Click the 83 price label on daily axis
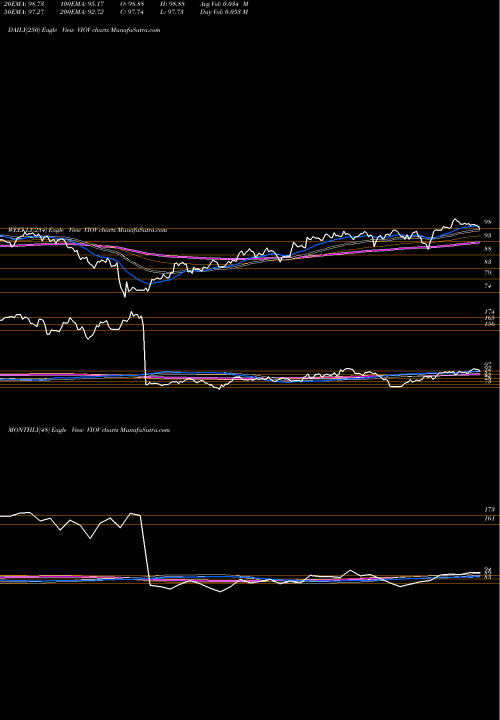Image resolution: width=500 pixels, height=720 pixels. pos(488,262)
